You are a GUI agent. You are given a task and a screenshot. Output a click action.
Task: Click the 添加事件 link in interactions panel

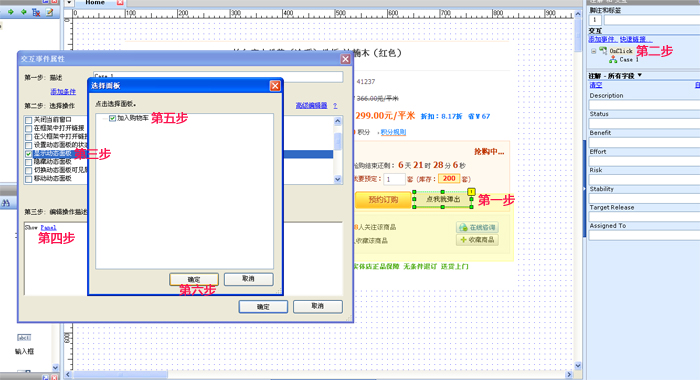point(602,39)
